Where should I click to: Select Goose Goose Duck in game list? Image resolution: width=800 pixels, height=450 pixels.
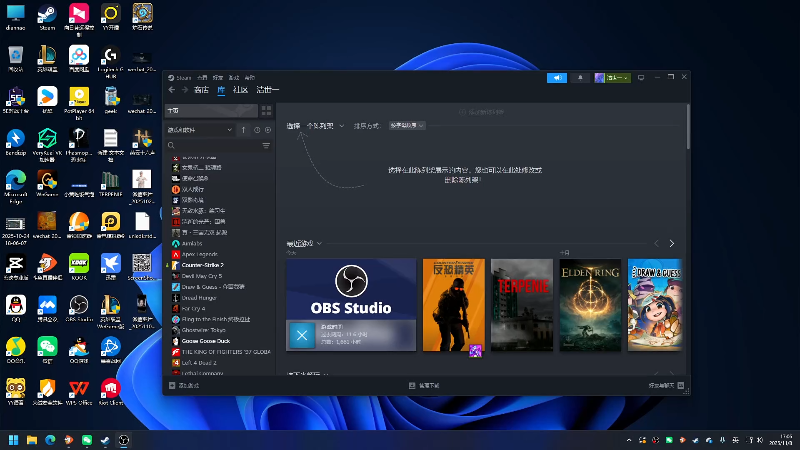tap(206, 341)
